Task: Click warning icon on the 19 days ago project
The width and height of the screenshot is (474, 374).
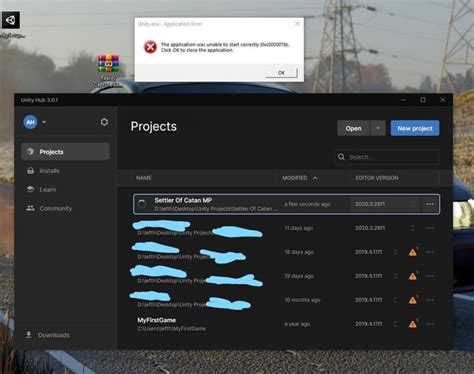Action: [x=413, y=276]
